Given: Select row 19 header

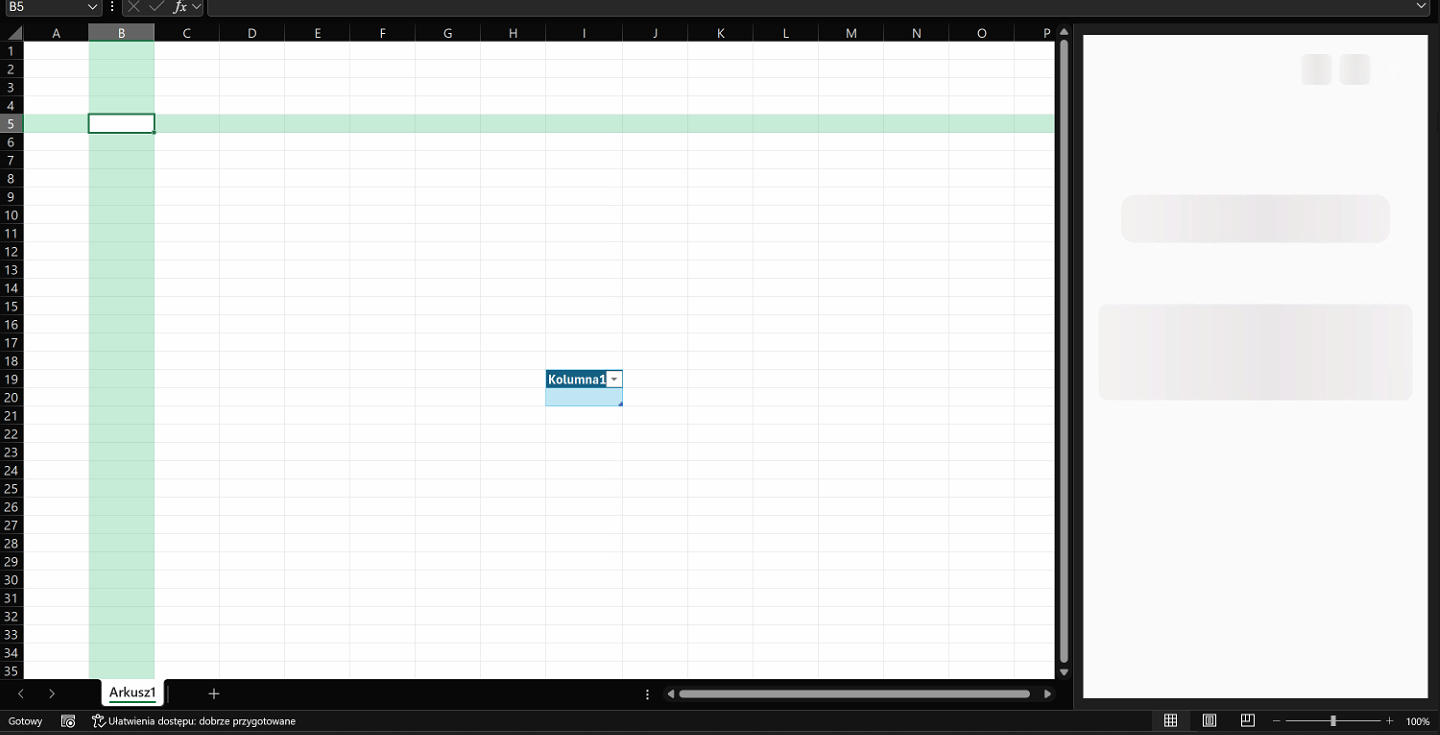Looking at the screenshot, I should click(11, 379).
